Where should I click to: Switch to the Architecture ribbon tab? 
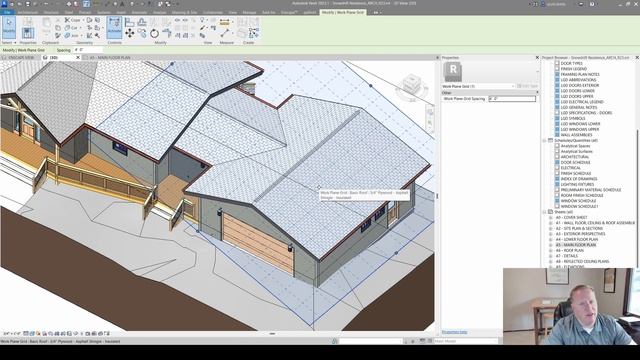(28, 12)
